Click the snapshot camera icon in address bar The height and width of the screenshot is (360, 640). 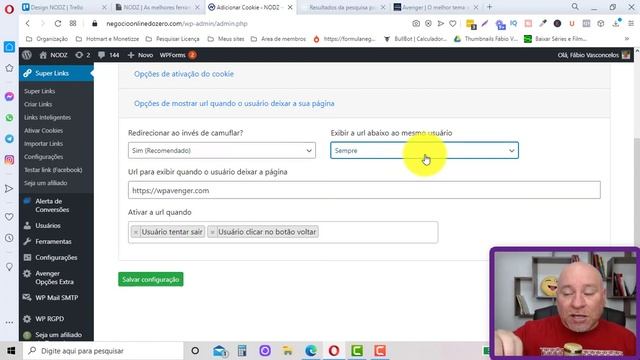416,24
